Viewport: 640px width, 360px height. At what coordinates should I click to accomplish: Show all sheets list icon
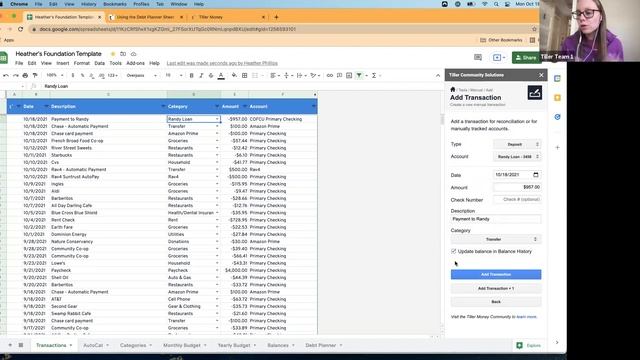pos(21,345)
